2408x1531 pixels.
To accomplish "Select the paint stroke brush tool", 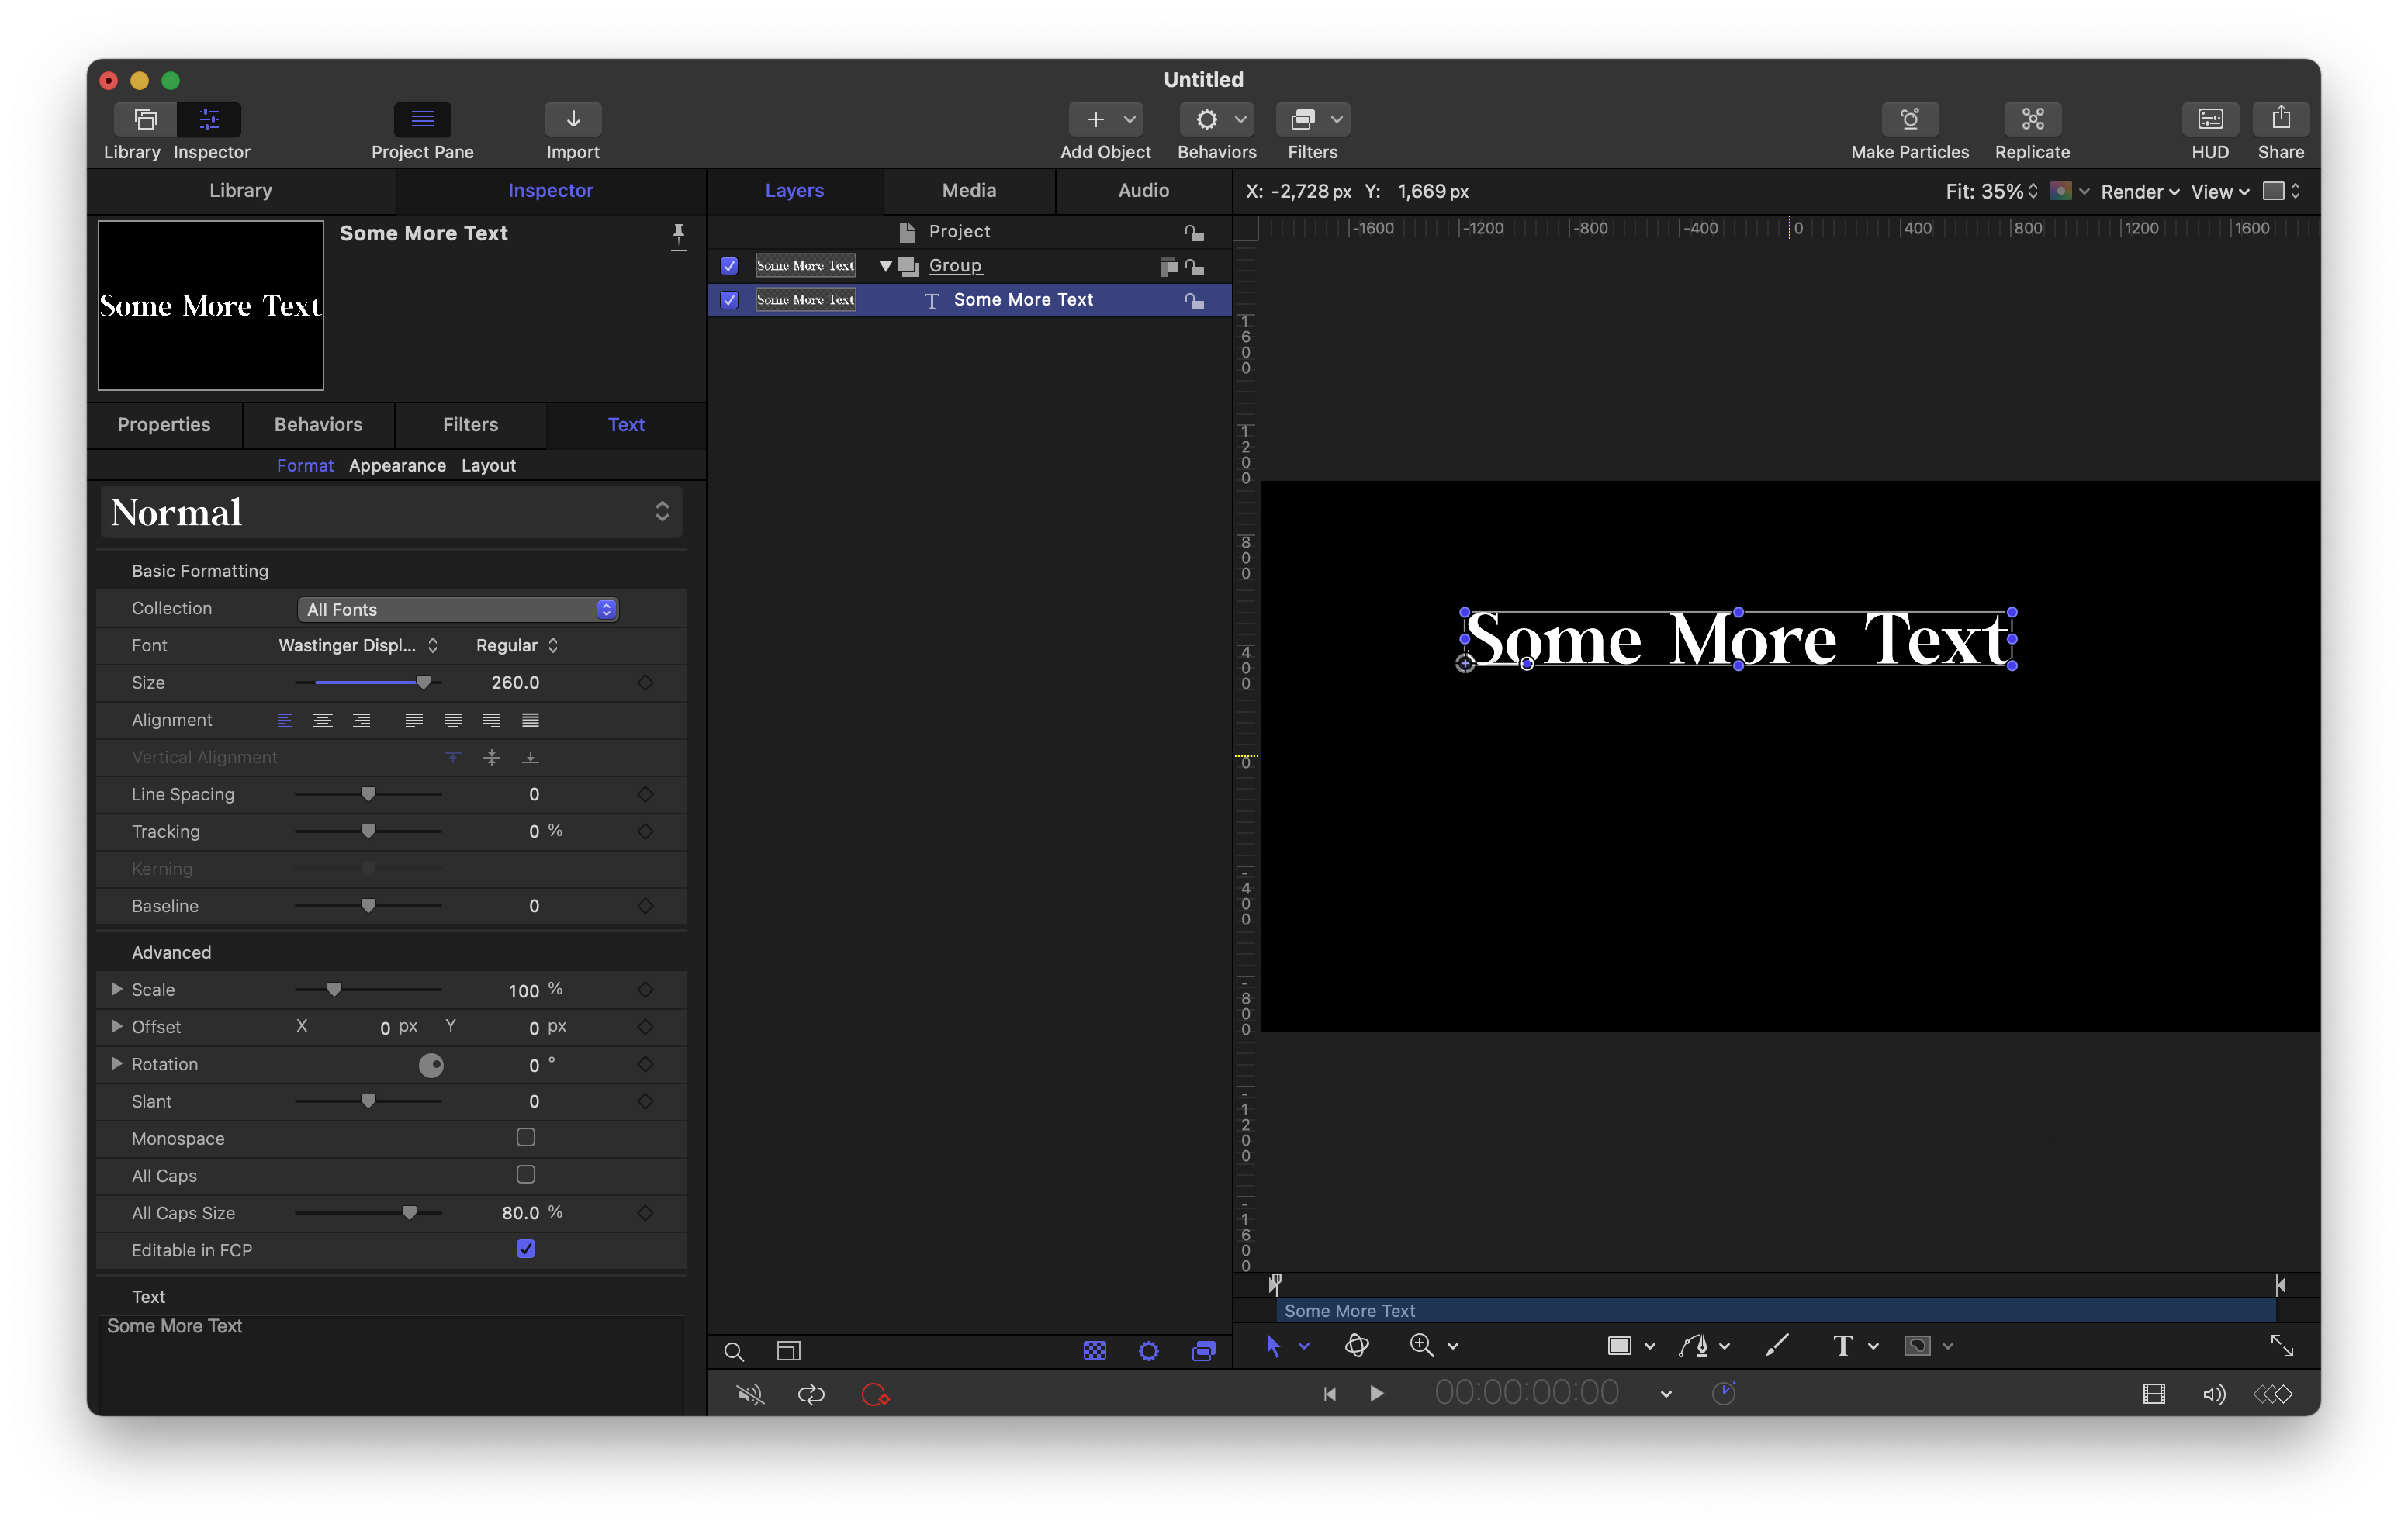I will tap(1776, 1346).
